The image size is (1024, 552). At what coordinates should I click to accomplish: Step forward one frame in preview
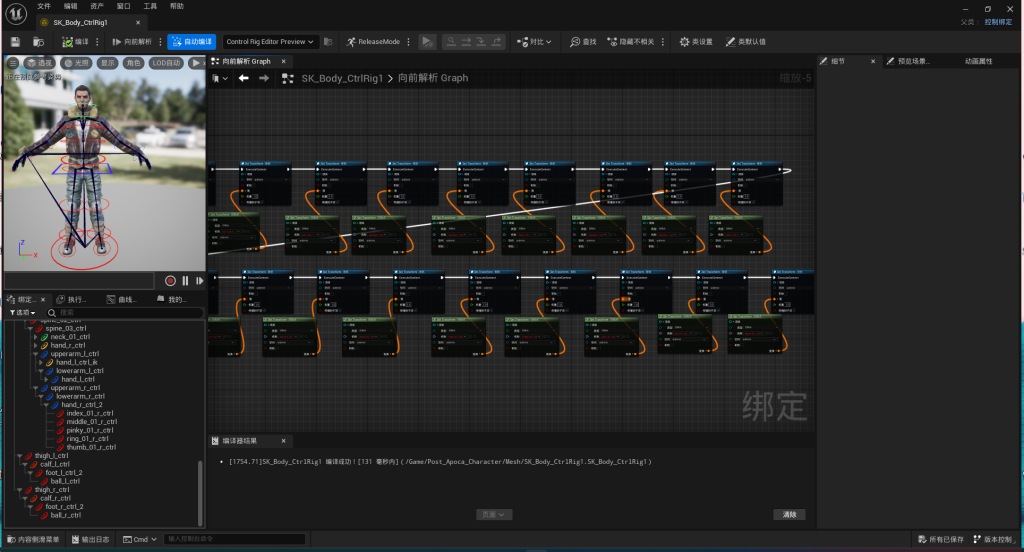(199, 281)
